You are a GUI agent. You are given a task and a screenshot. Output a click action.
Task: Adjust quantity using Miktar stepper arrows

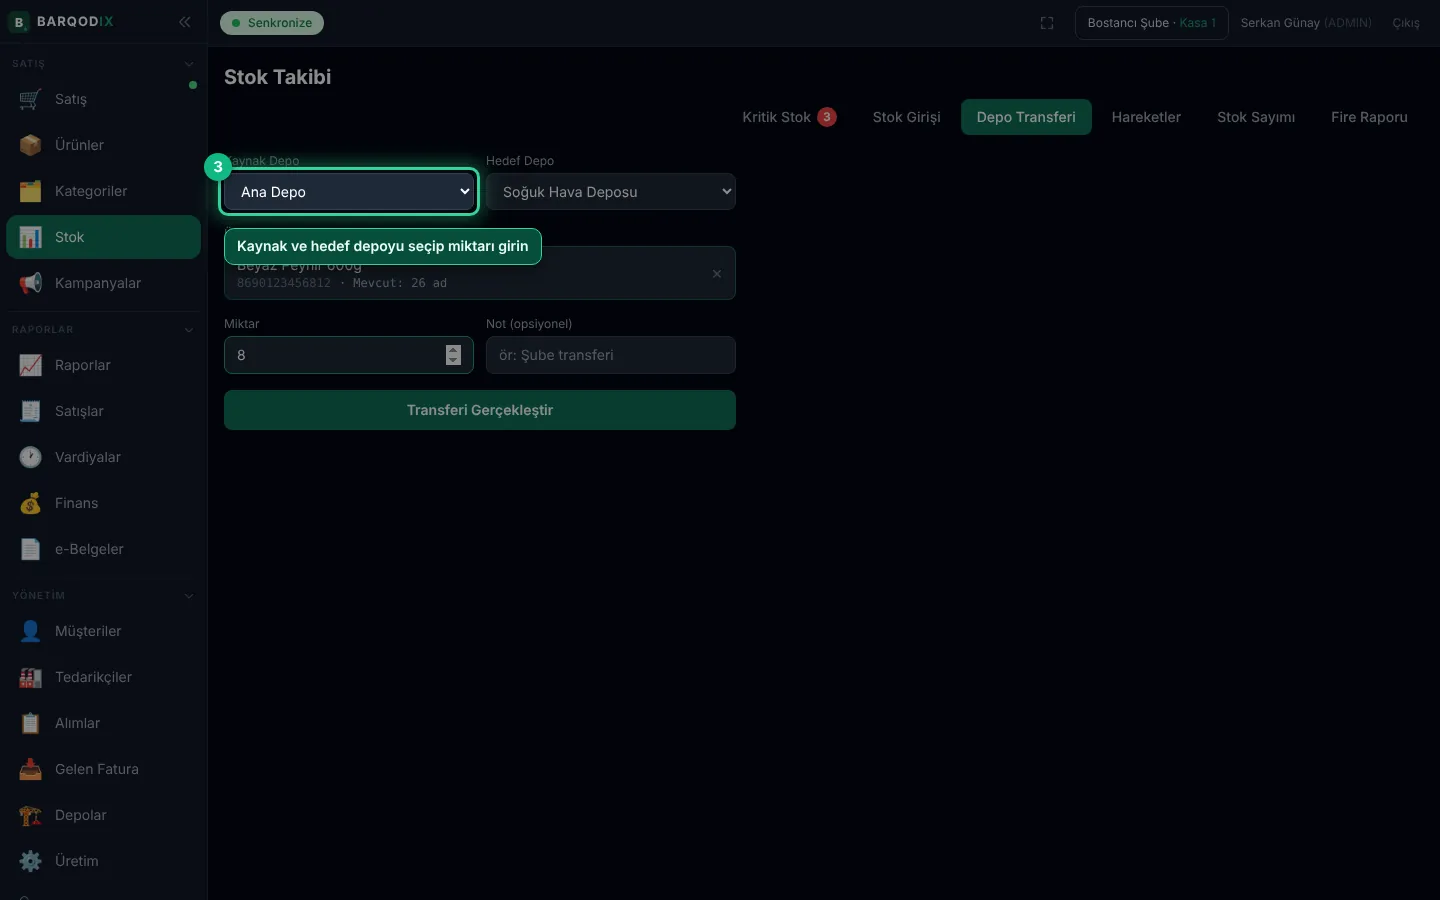point(453,355)
